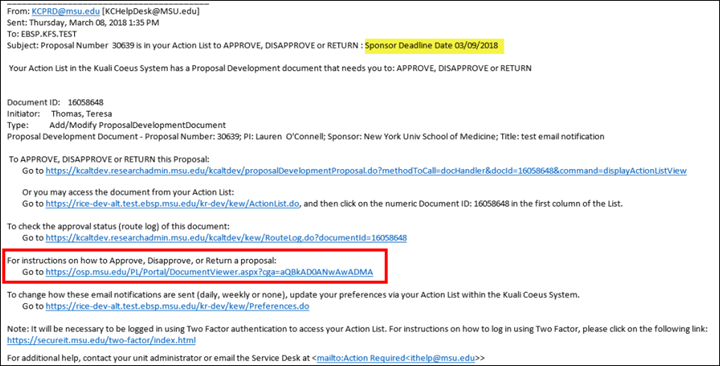Image resolution: width=720 pixels, height=366 pixels.
Task: Click the "Proposal Development Document - Proposal Number: 30639" line
Action: coord(305,136)
